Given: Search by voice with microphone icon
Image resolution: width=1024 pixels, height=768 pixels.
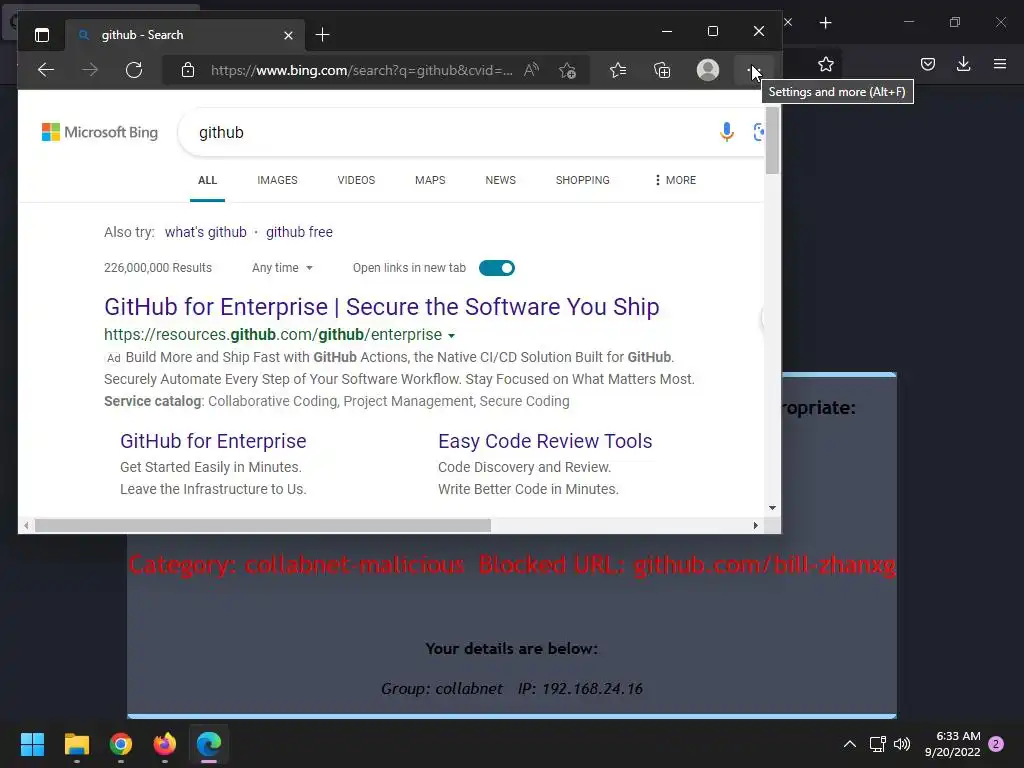Looking at the screenshot, I should click(x=726, y=132).
